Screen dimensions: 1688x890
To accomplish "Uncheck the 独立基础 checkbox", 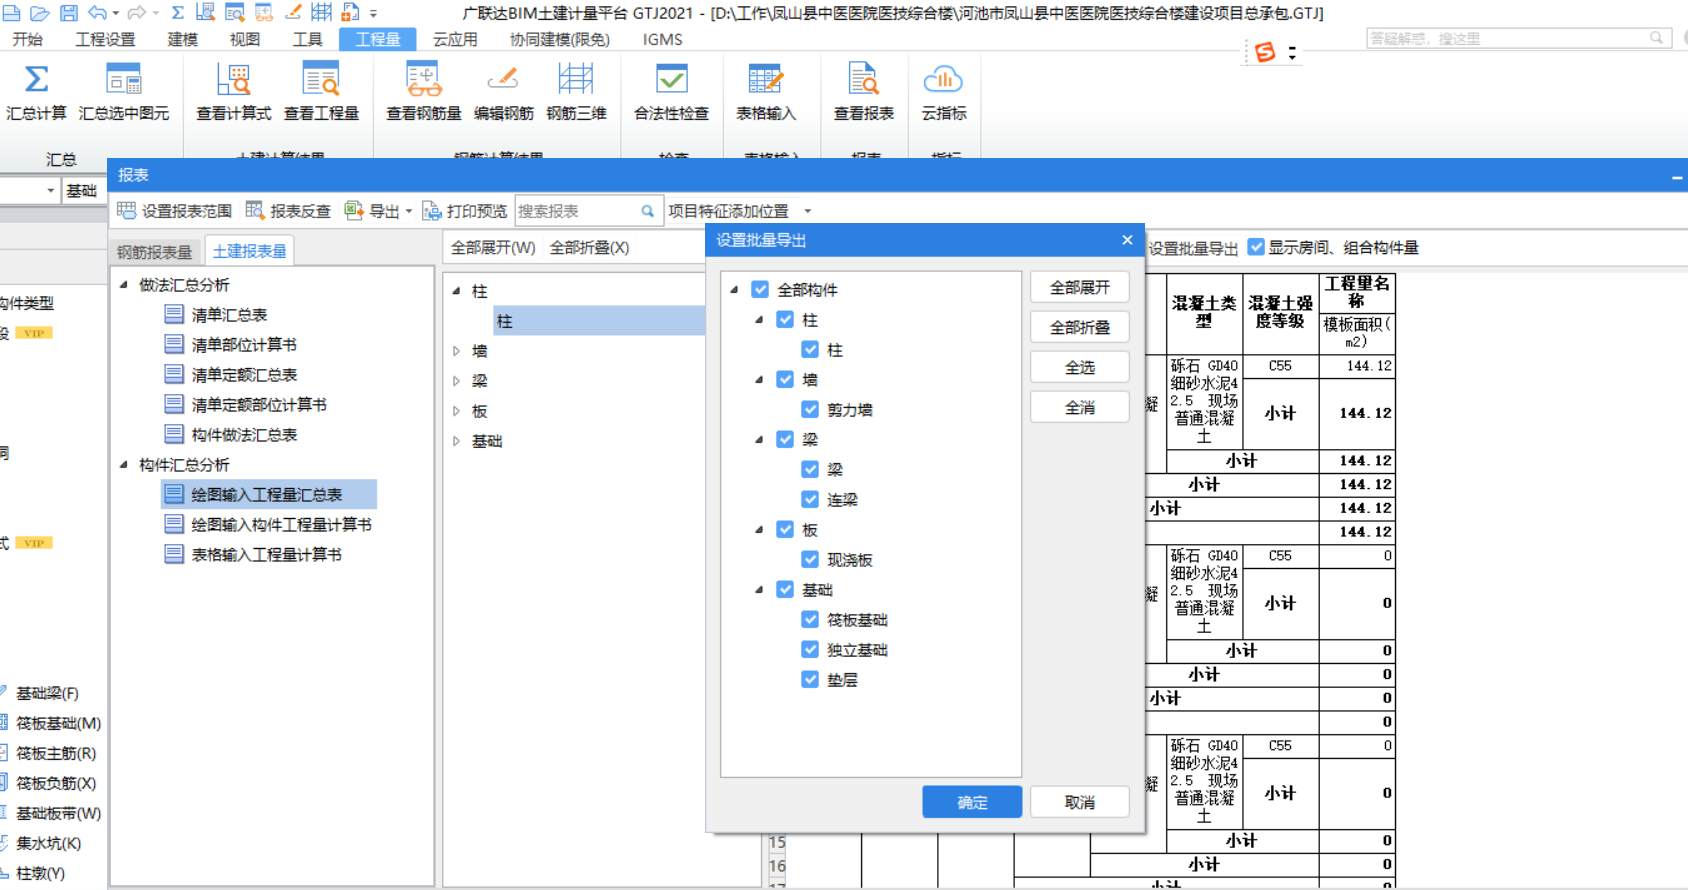I will tap(810, 649).
